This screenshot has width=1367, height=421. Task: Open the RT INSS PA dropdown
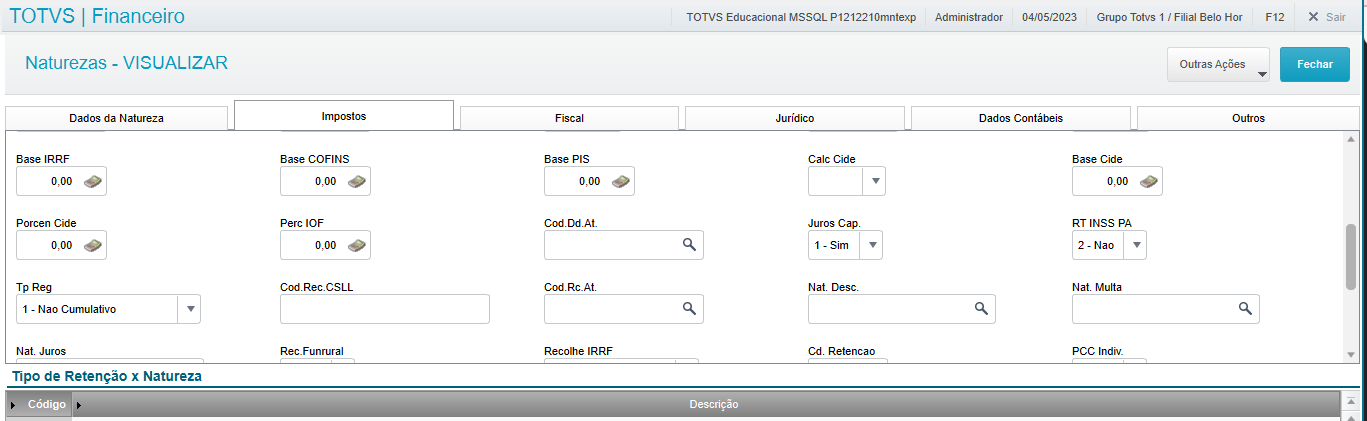pyautogui.click(x=1136, y=245)
